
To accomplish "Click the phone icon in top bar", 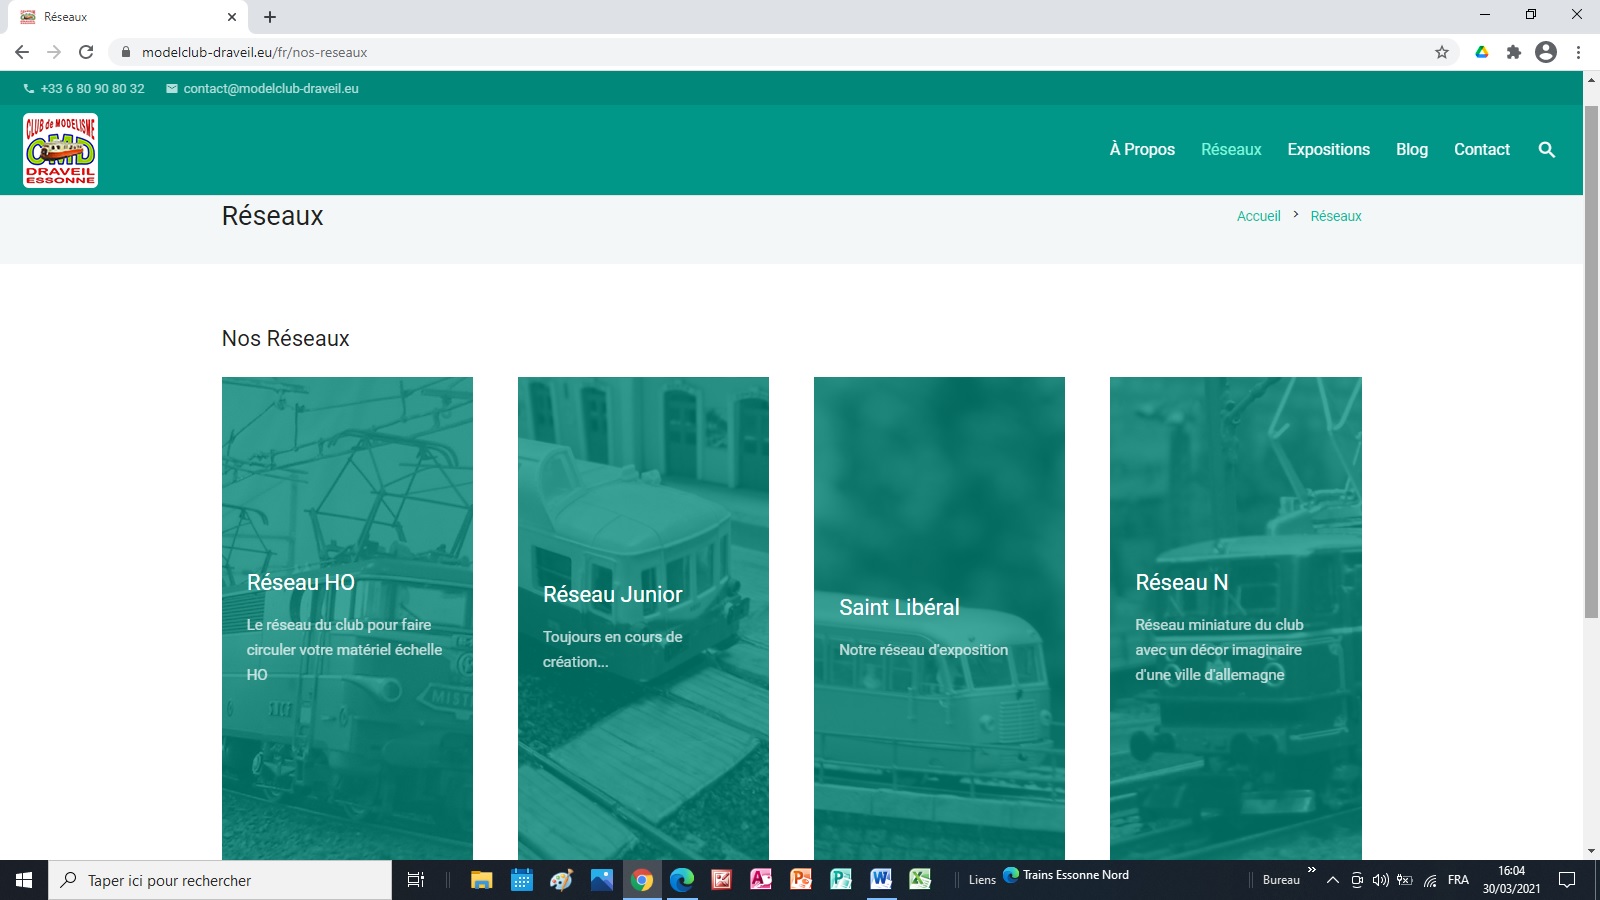I will coord(29,89).
